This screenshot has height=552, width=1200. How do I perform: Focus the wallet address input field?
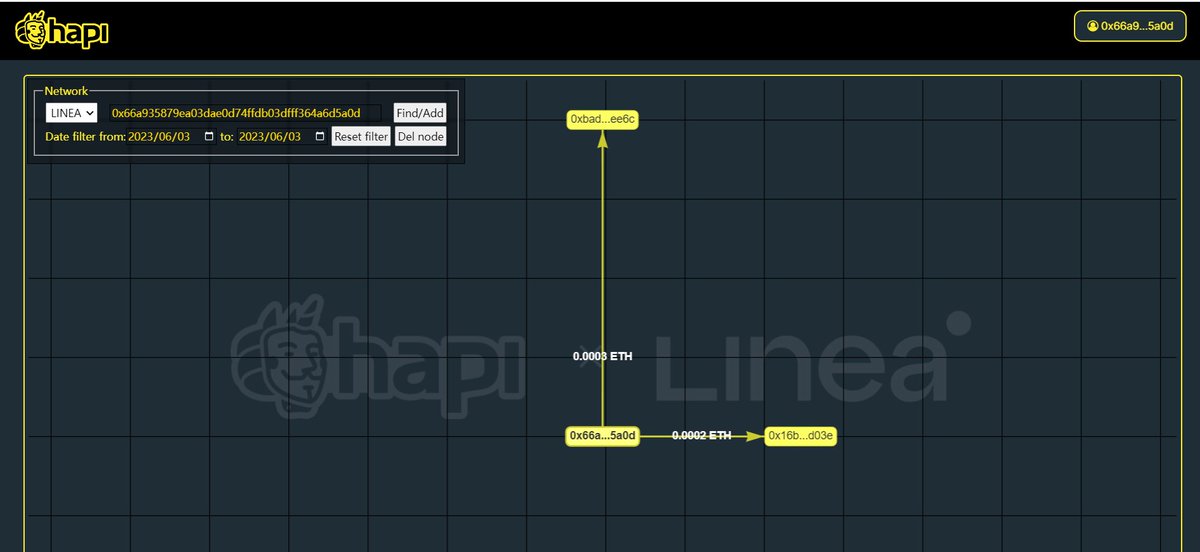tap(246, 113)
